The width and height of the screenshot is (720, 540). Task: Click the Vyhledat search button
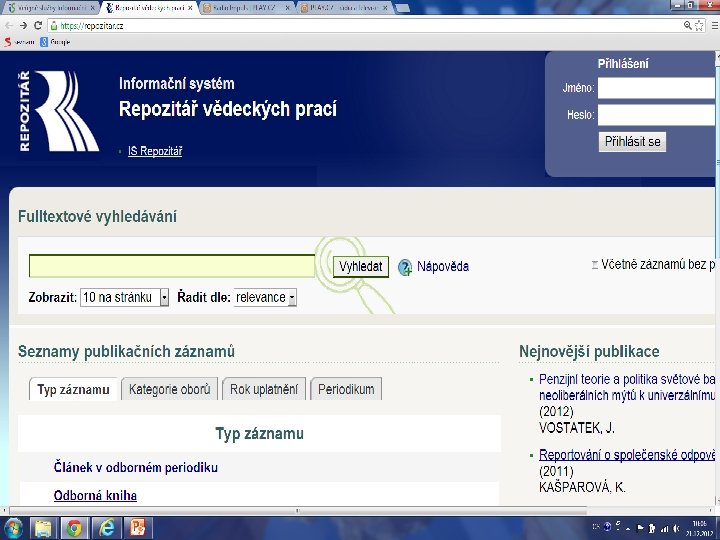360,267
